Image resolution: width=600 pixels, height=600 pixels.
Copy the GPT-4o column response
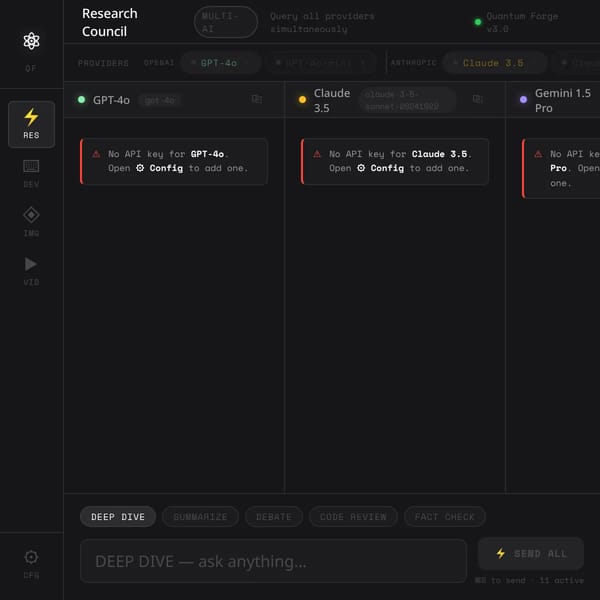click(257, 99)
